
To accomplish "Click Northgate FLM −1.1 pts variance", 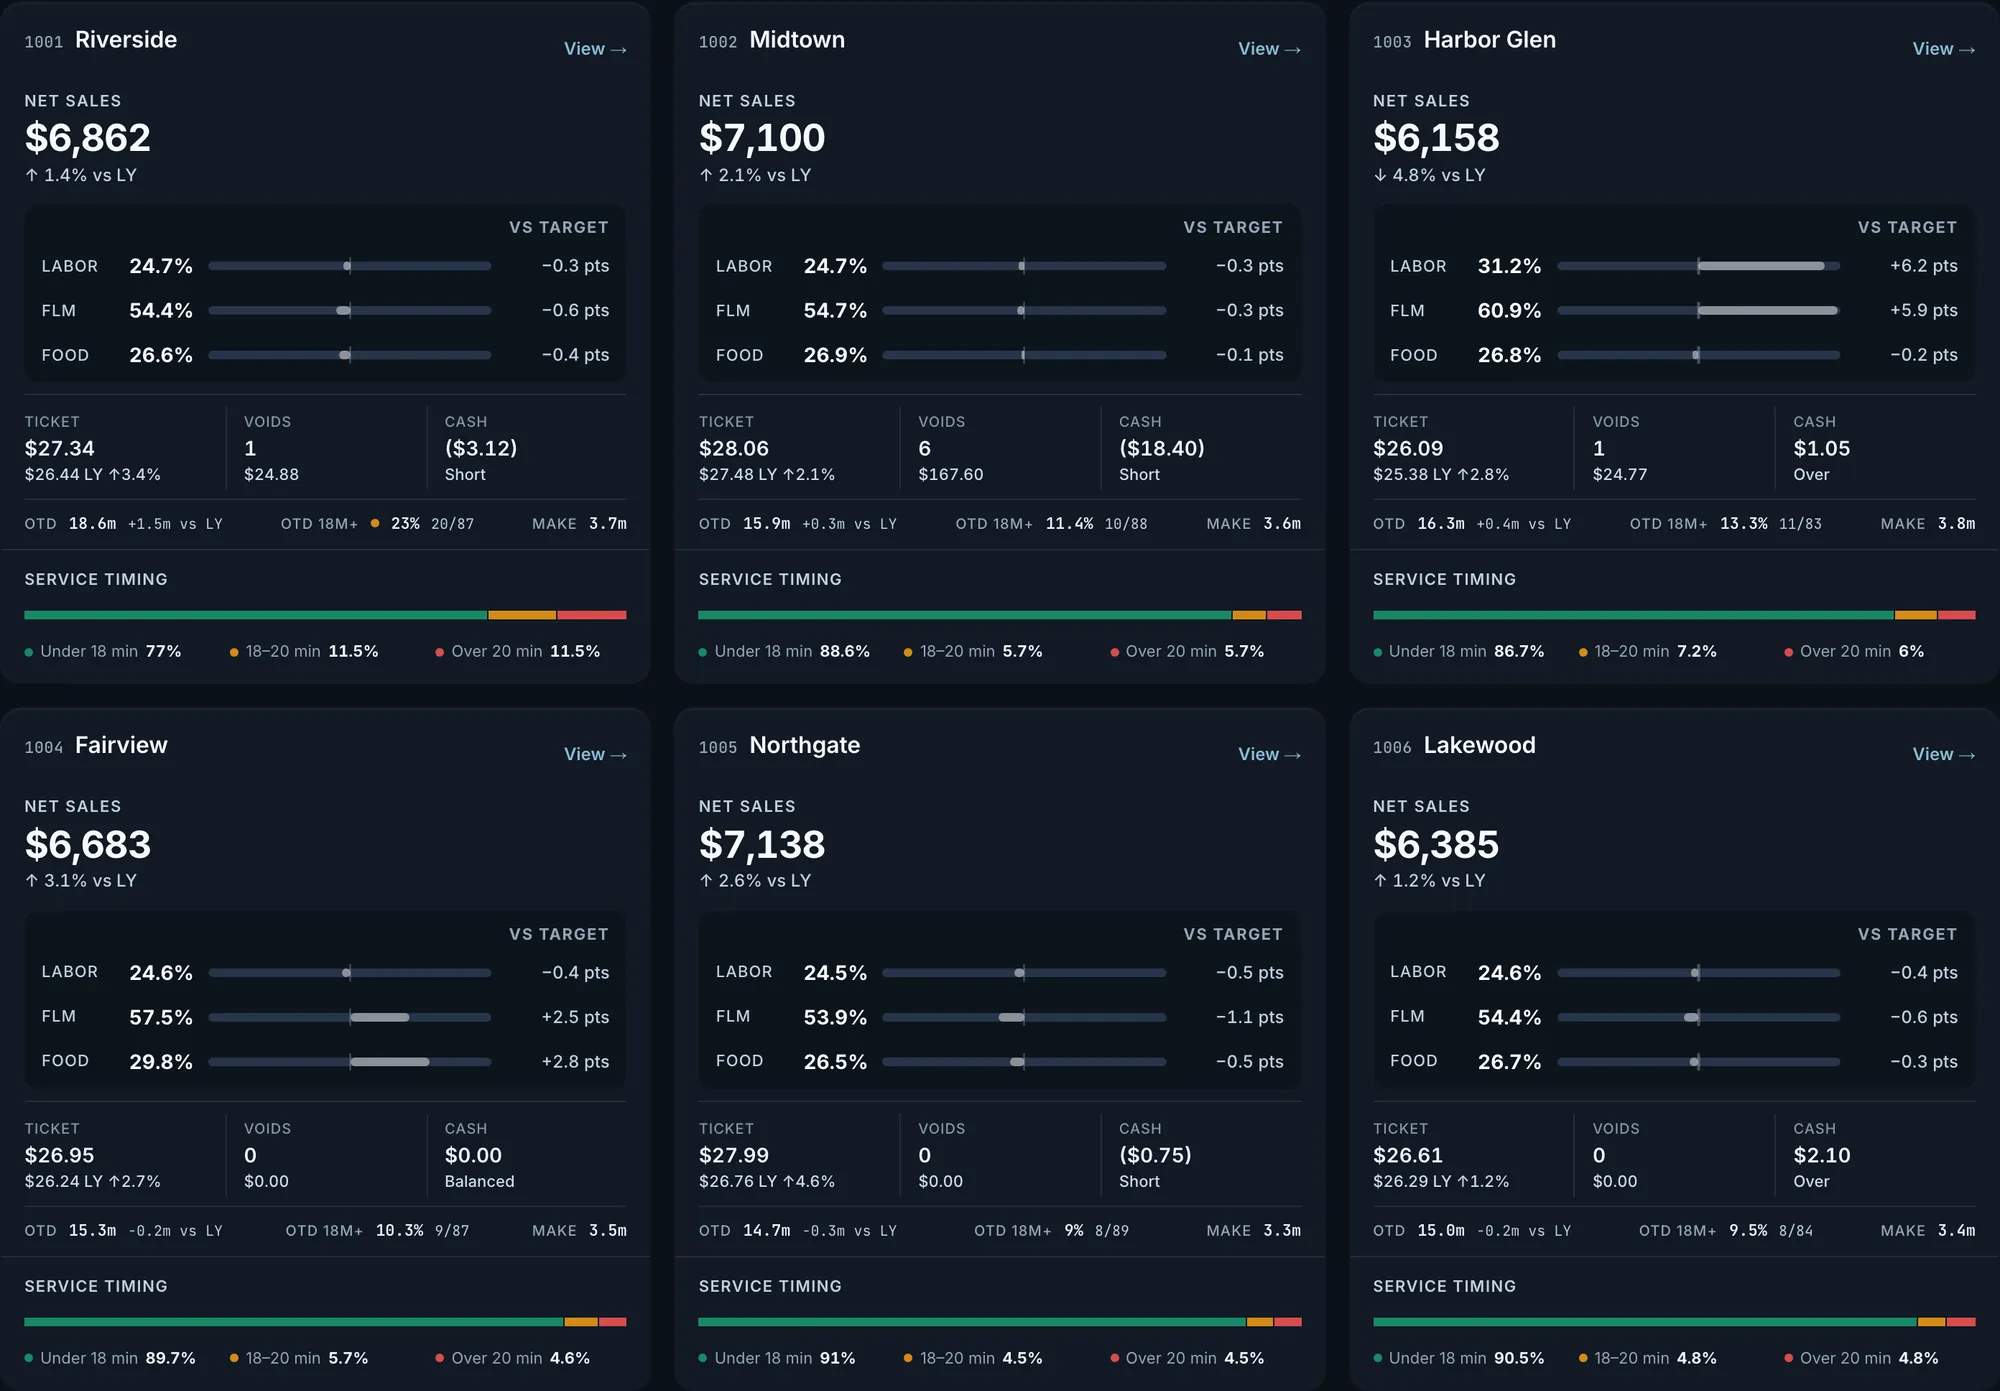I will tap(1249, 1017).
